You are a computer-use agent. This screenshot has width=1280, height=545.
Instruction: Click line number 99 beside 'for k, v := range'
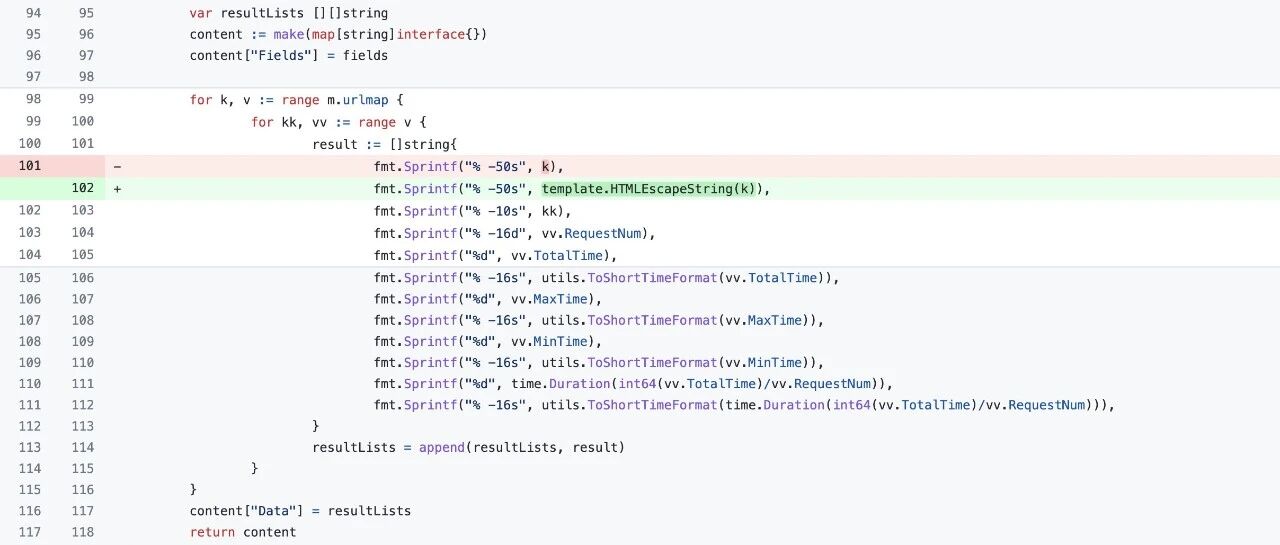85,100
